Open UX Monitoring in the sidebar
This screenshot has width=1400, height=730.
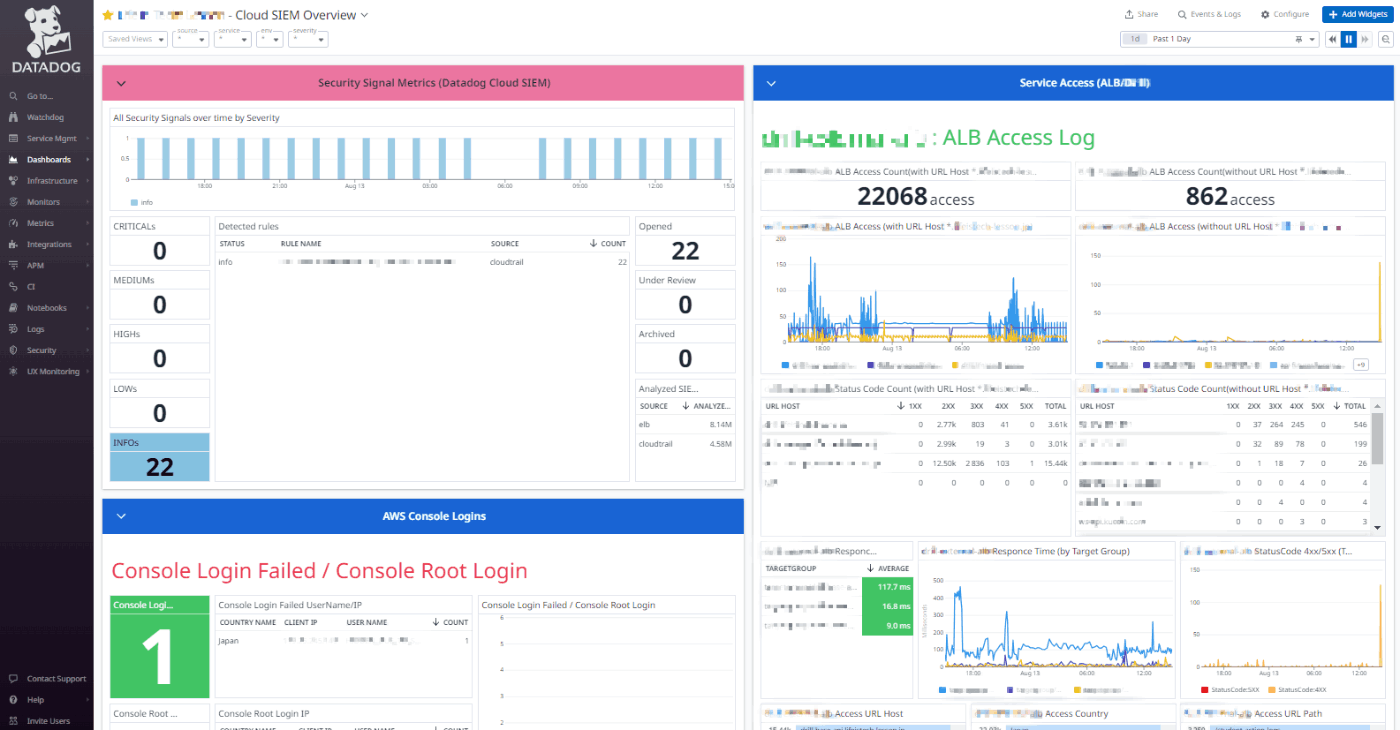pyautogui.click(x=52, y=371)
